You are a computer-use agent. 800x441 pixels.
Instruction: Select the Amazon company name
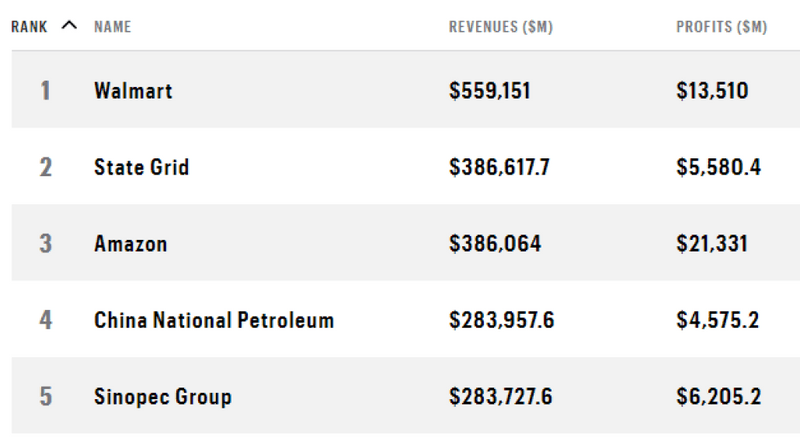tap(130, 244)
